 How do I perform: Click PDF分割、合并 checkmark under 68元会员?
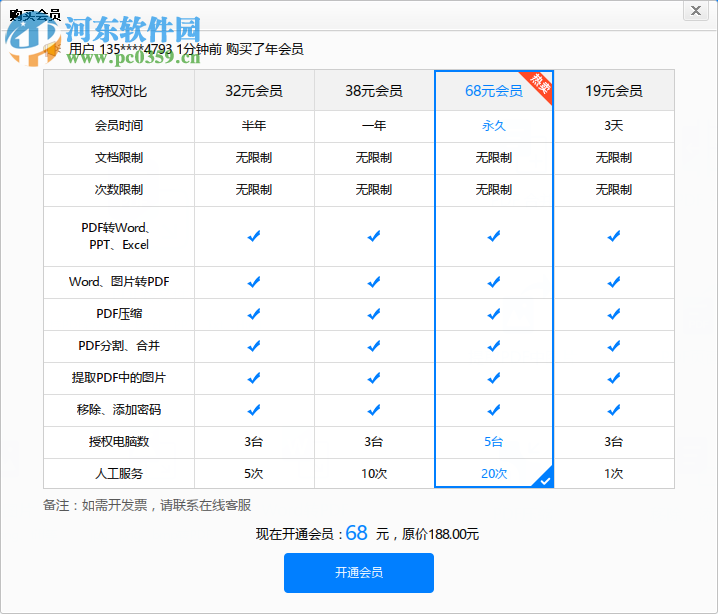(494, 346)
